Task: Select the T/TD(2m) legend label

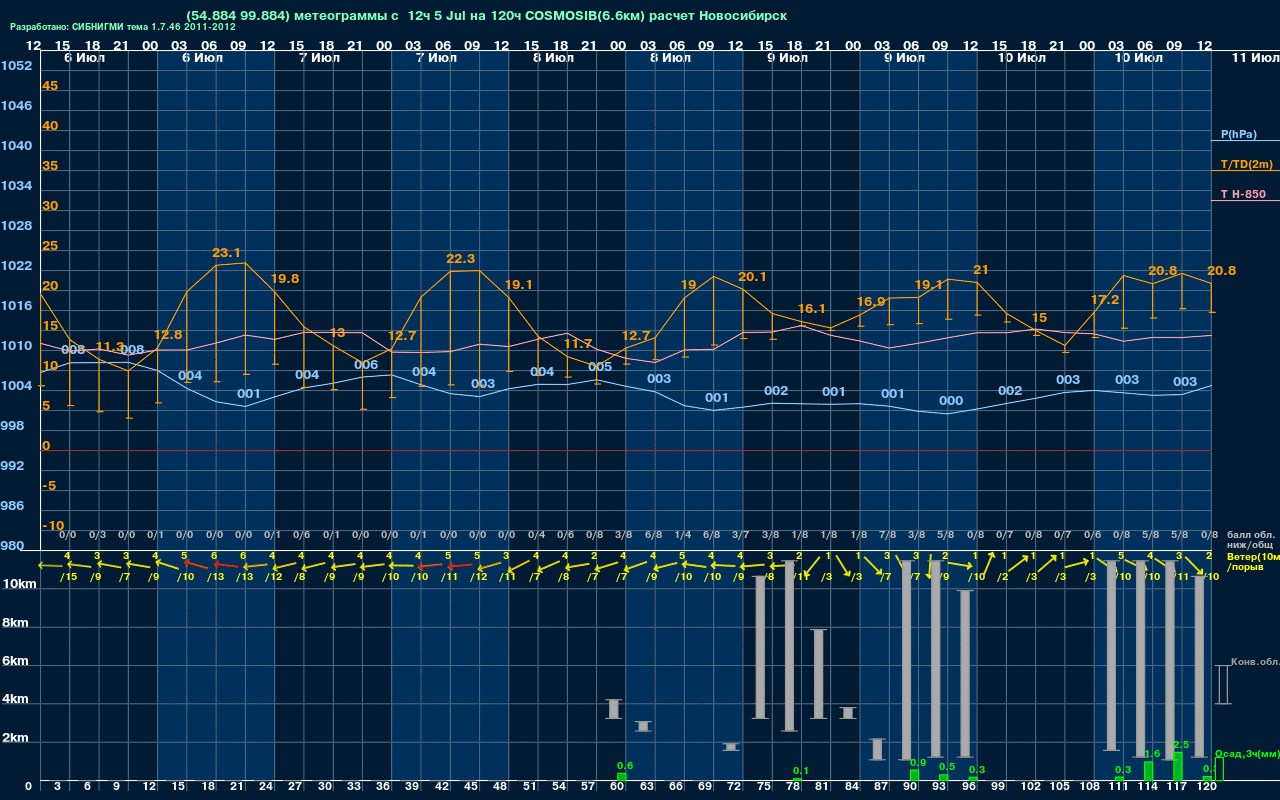Action: (1247, 164)
